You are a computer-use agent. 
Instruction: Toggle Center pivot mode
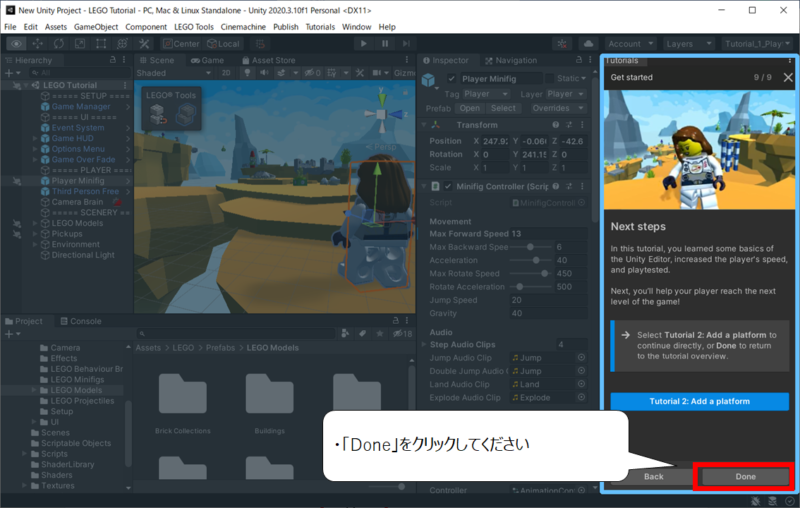coord(181,44)
